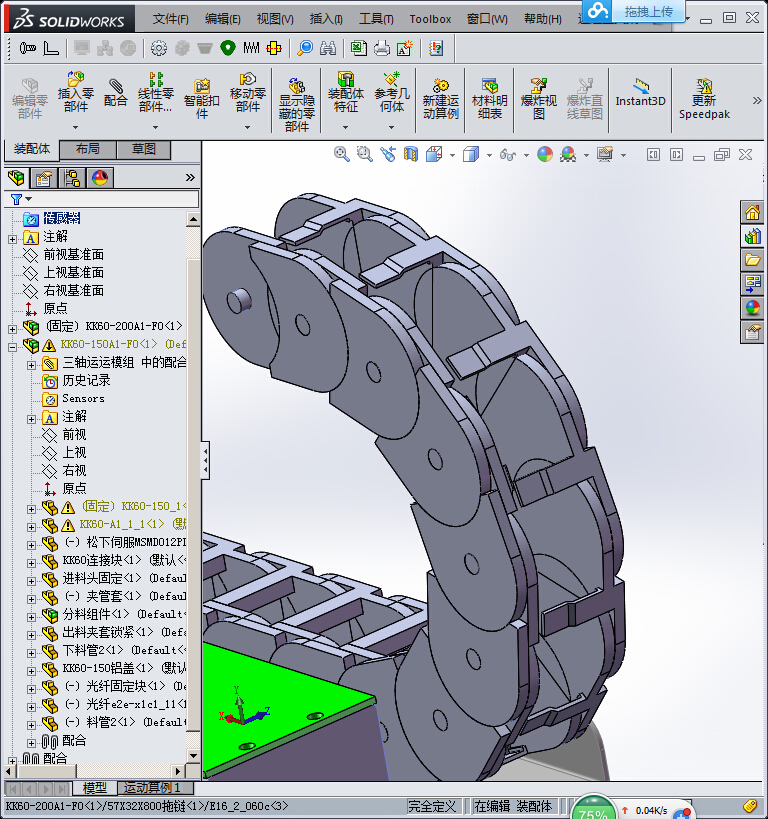Open the 编辑(E) menu
This screenshot has width=768, height=819.
(223, 19)
